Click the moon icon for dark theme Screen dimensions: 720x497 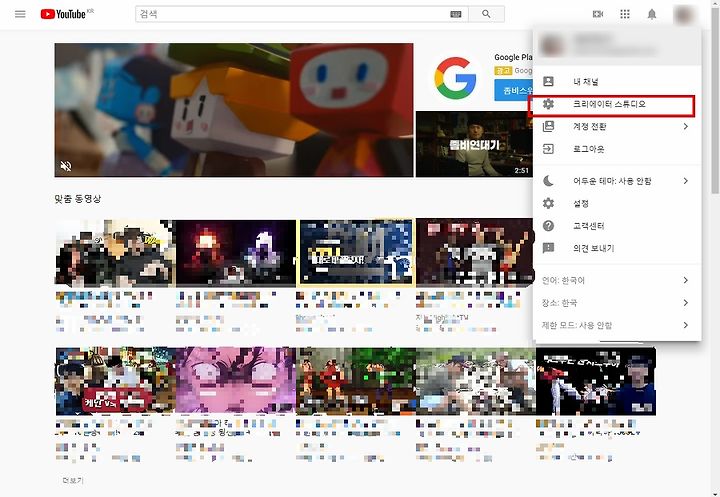548,181
